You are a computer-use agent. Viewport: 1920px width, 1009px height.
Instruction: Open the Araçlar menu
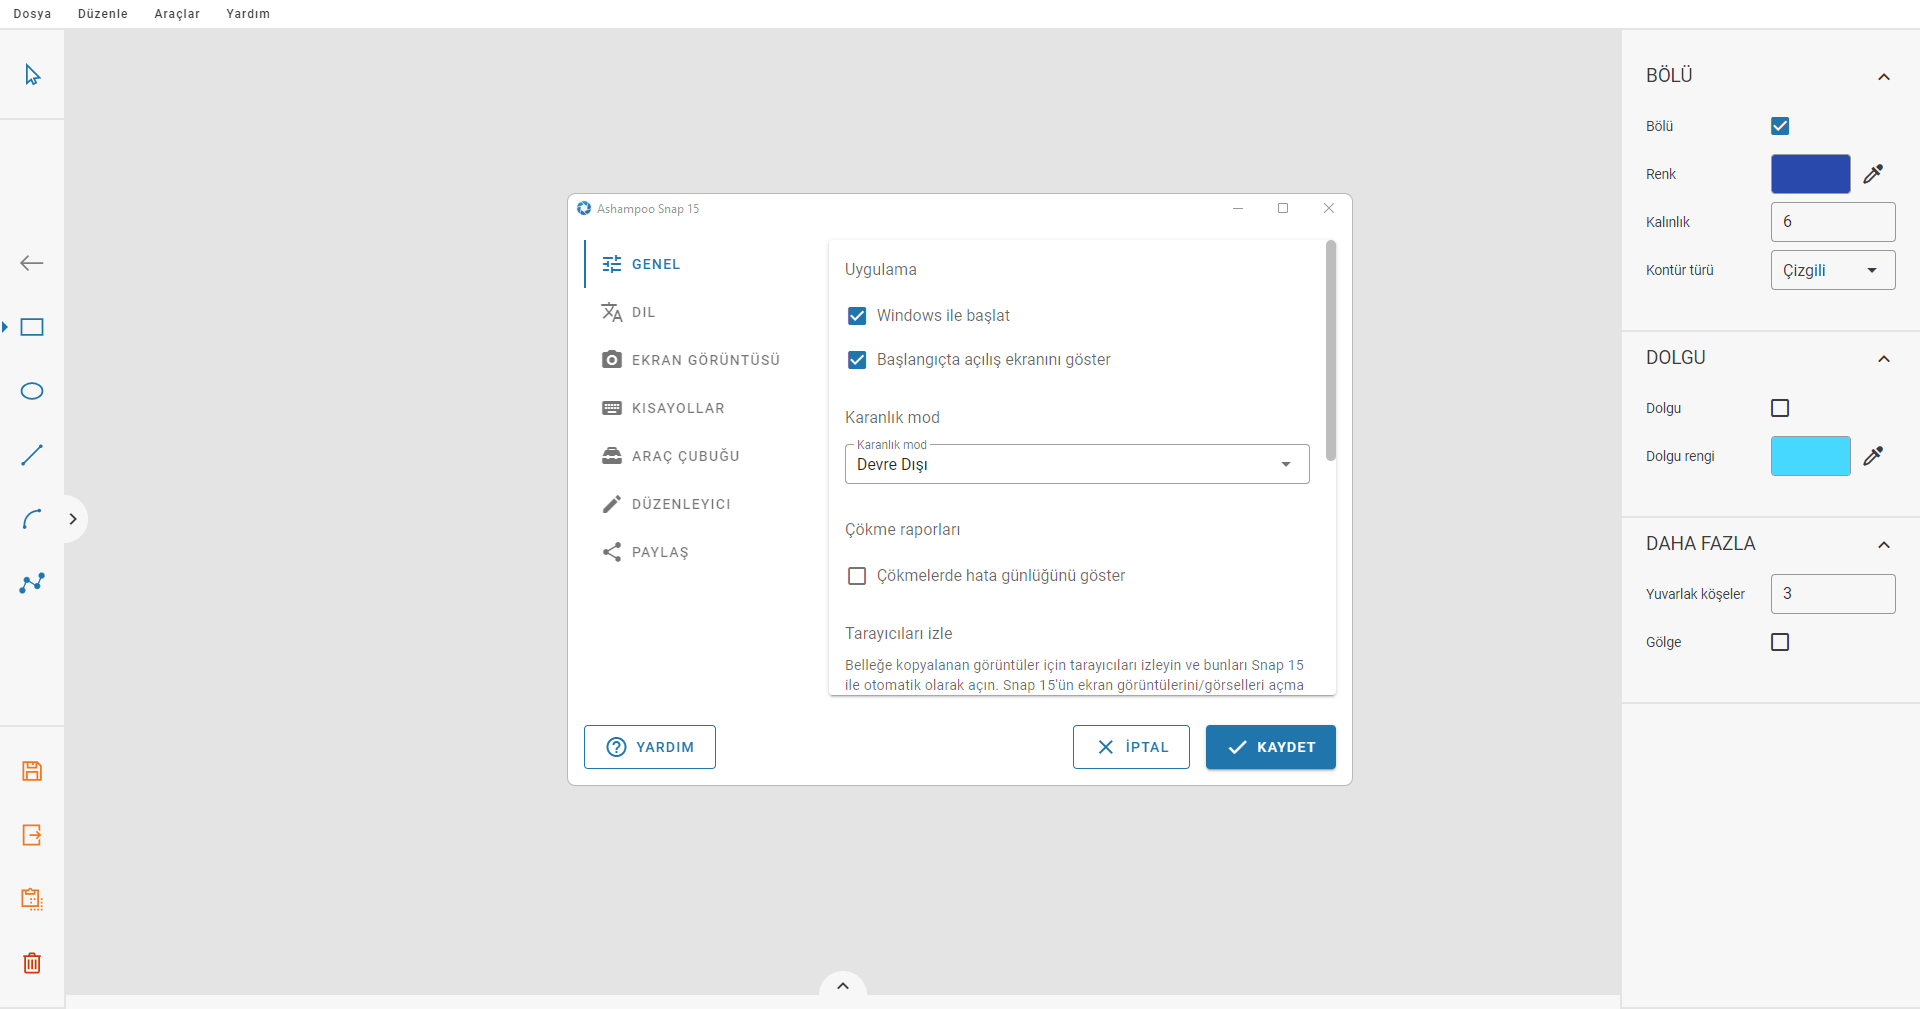pos(177,14)
